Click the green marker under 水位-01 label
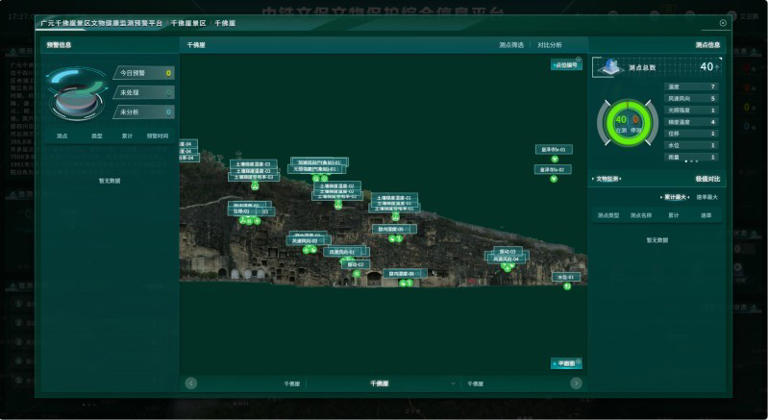Screen dimensions: 768x420 [566, 286]
